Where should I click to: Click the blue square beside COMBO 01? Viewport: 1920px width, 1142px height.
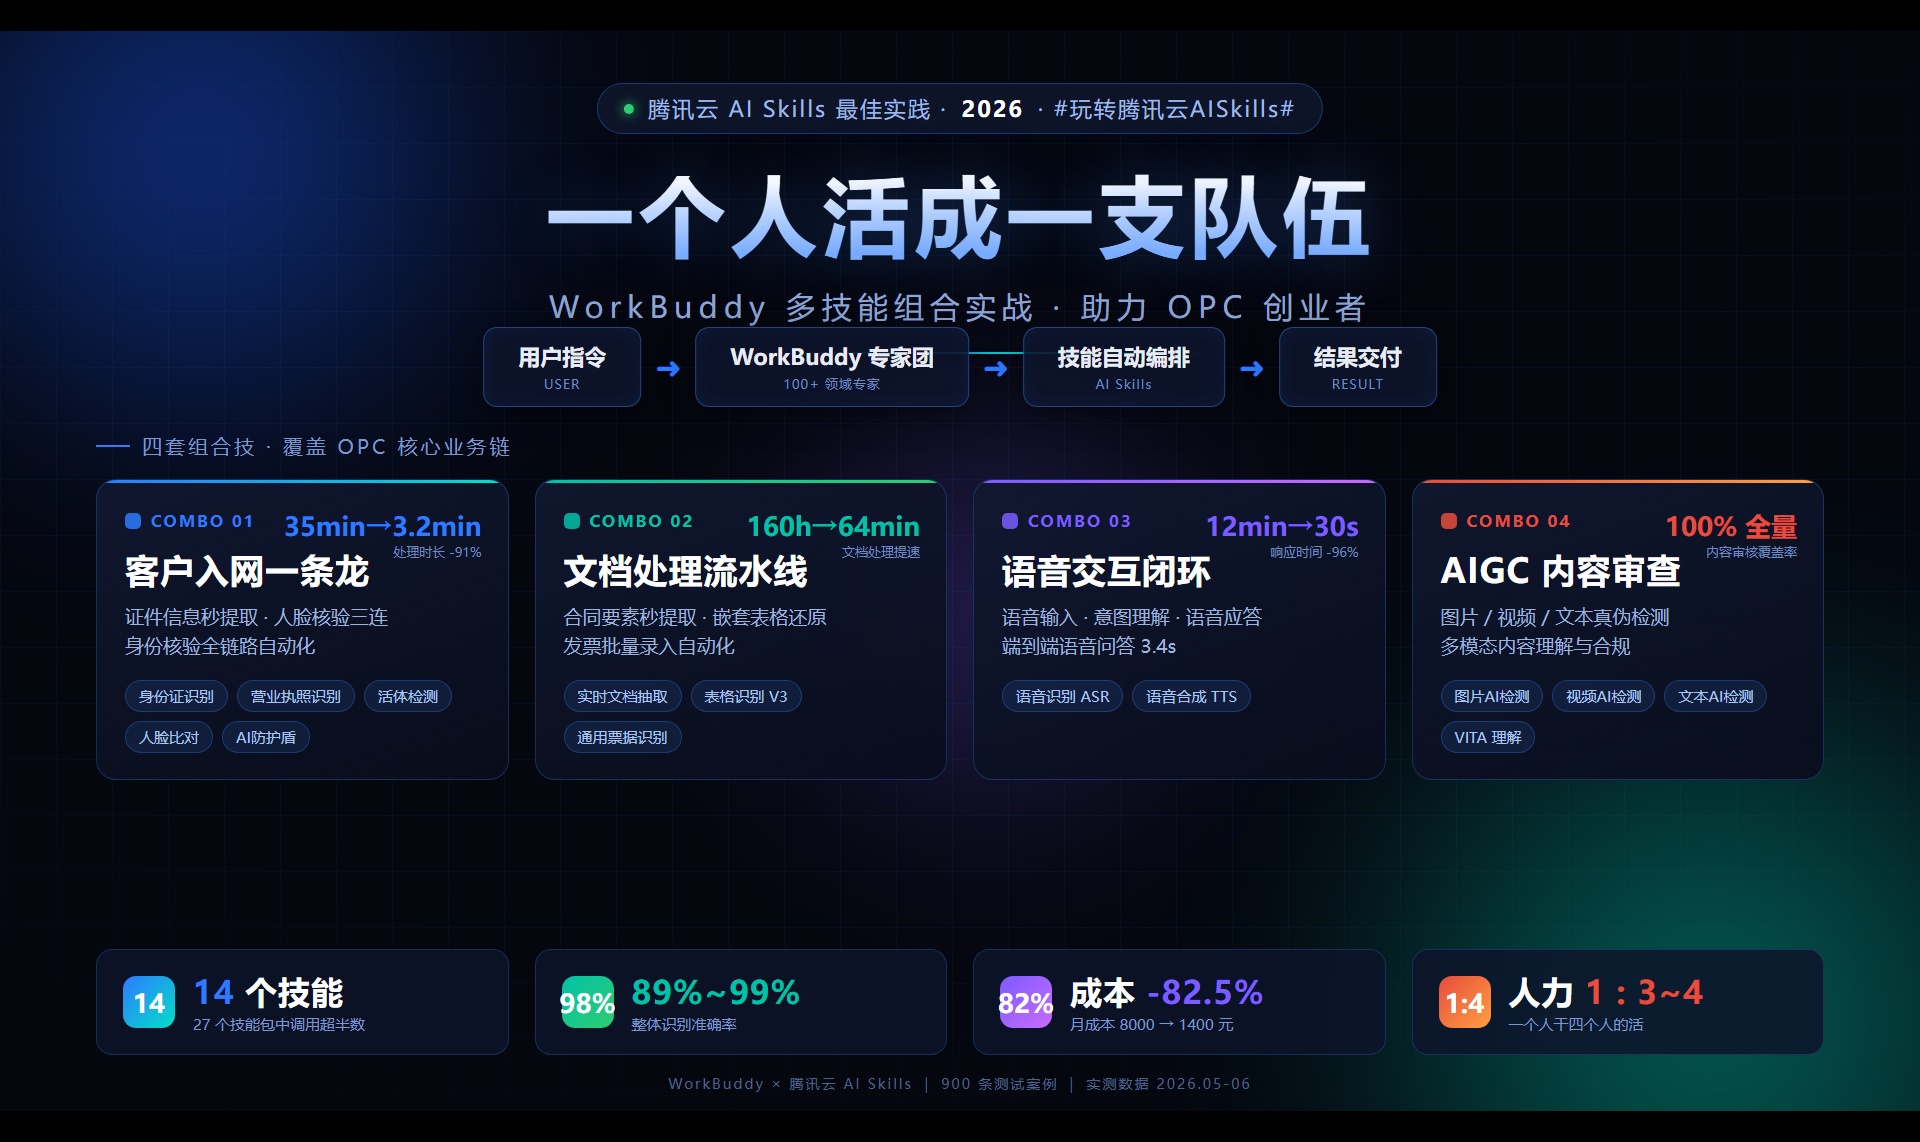[x=133, y=521]
